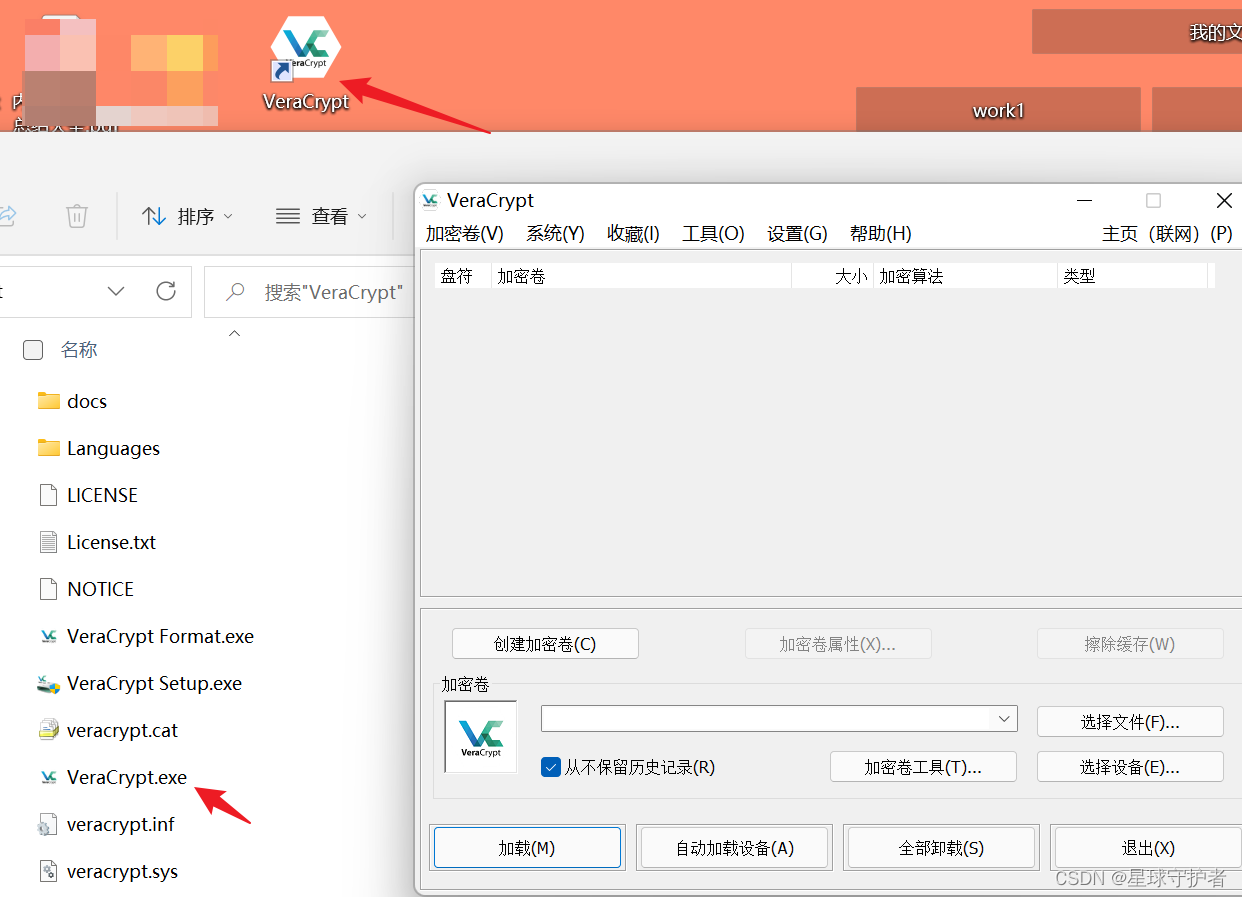The height and width of the screenshot is (897, 1242).
Task: Click the sort arrow above 名称 column
Action: [235, 333]
